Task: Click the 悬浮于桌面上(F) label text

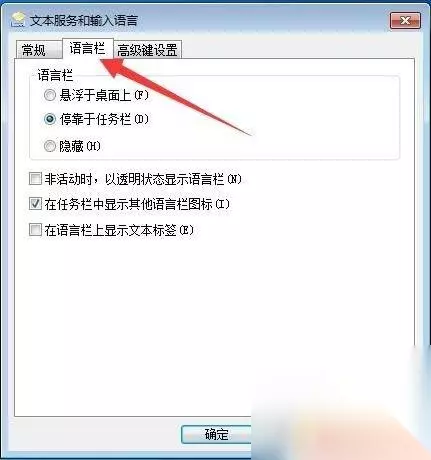Action: click(x=104, y=96)
